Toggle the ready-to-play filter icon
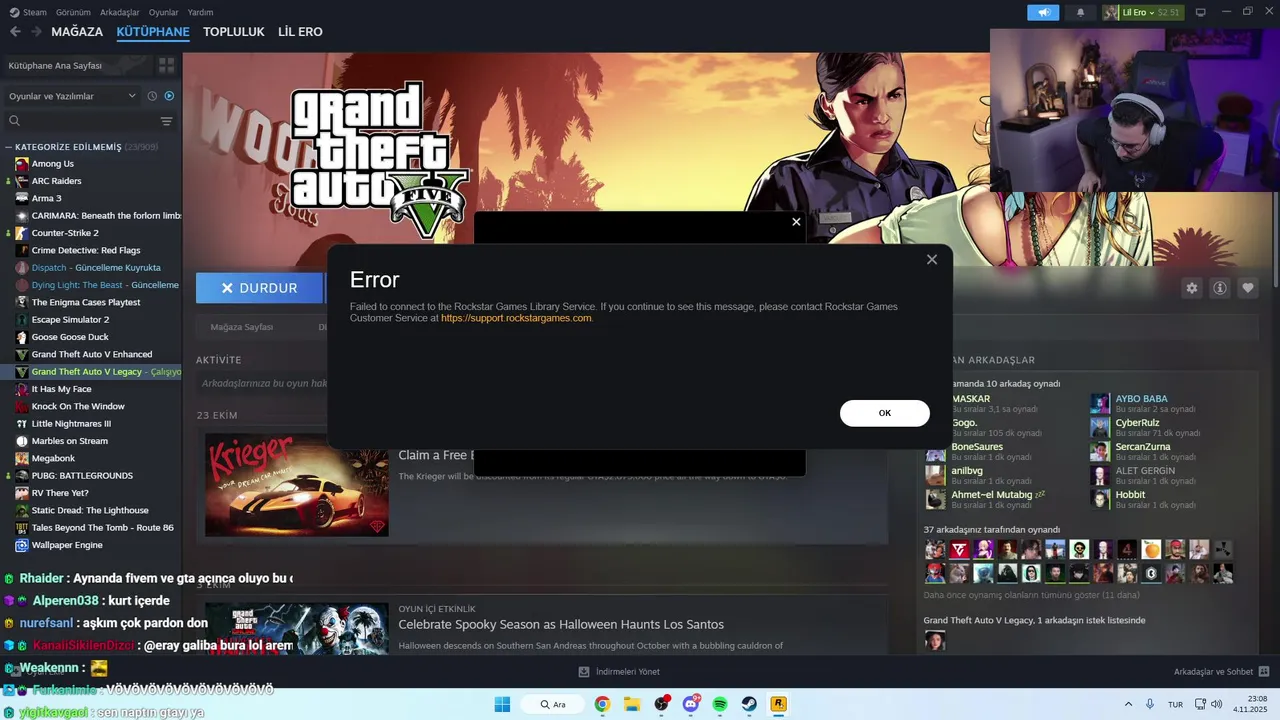 click(169, 96)
